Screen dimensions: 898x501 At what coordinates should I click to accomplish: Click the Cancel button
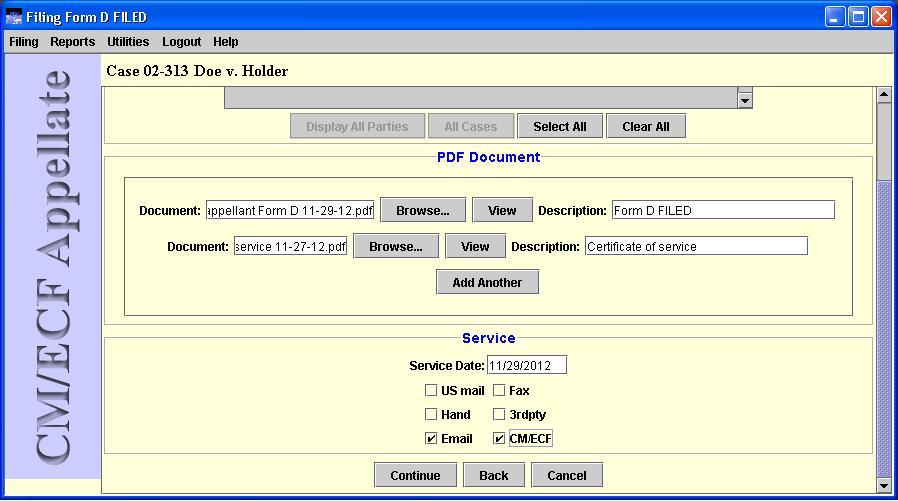[566, 475]
